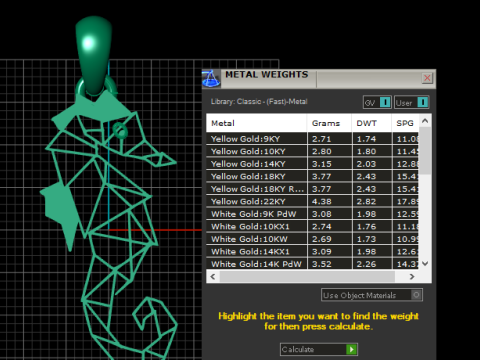
Task: Select the Yellow Gold:9KY row
Action: tap(313, 139)
